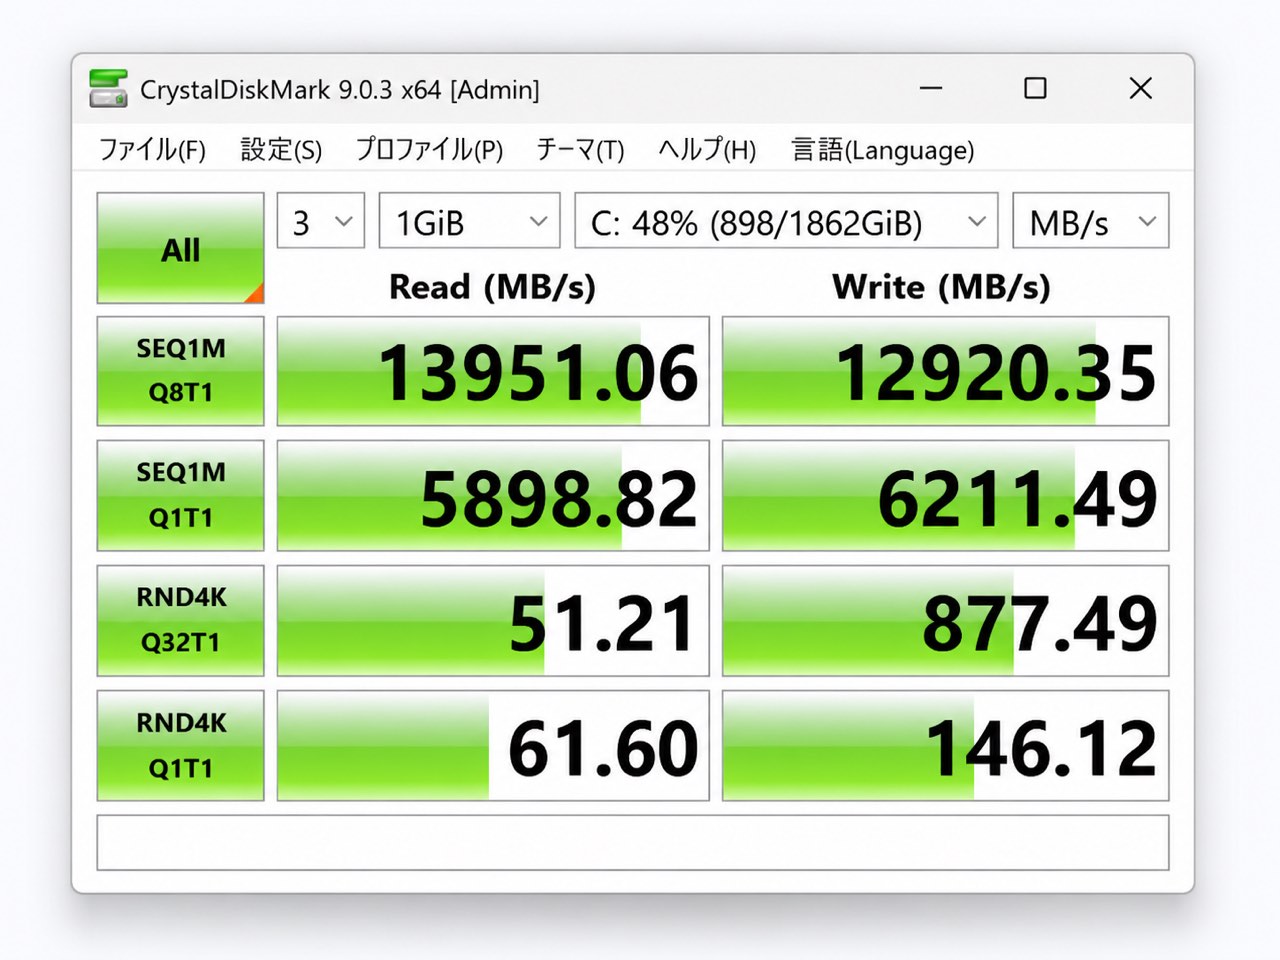Start the RND4K Q32T1 test
Image resolution: width=1280 pixels, height=960 pixels.
(181, 620)
